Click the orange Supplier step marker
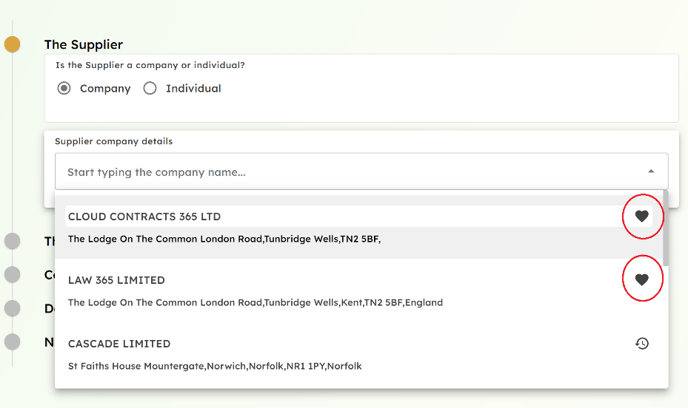The height and width of the screenshot is (408, 688). (12, 44)
